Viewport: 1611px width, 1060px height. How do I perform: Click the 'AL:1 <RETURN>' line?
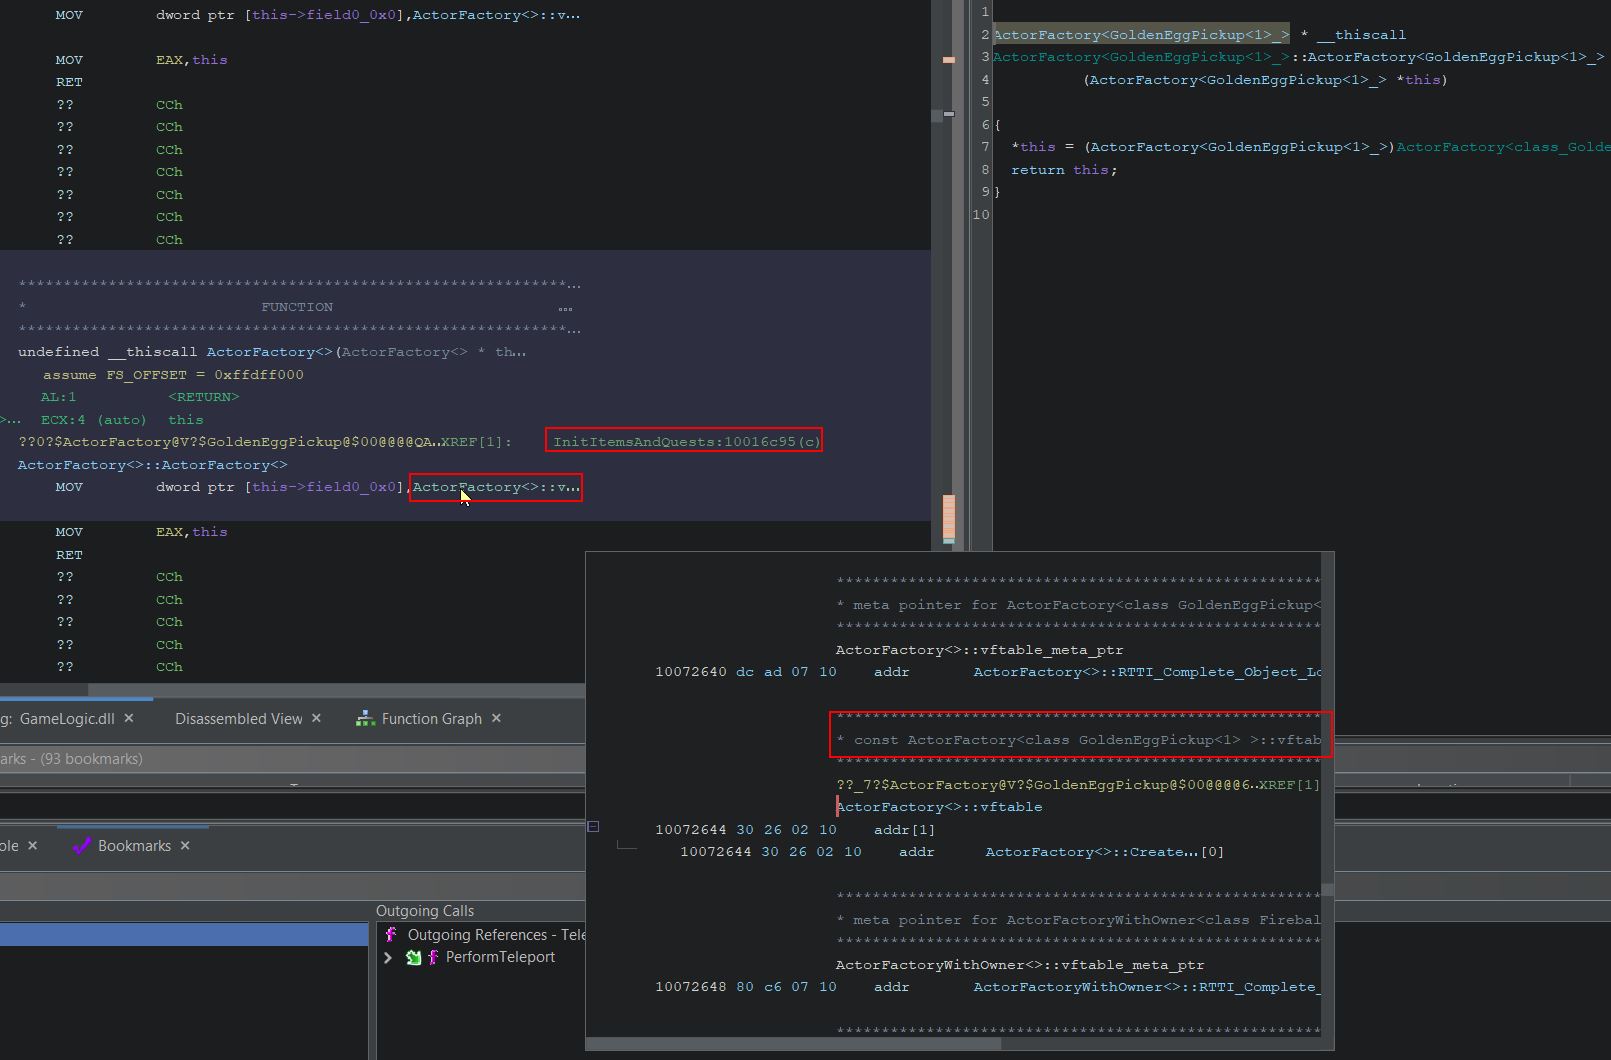tap(140, 397)
